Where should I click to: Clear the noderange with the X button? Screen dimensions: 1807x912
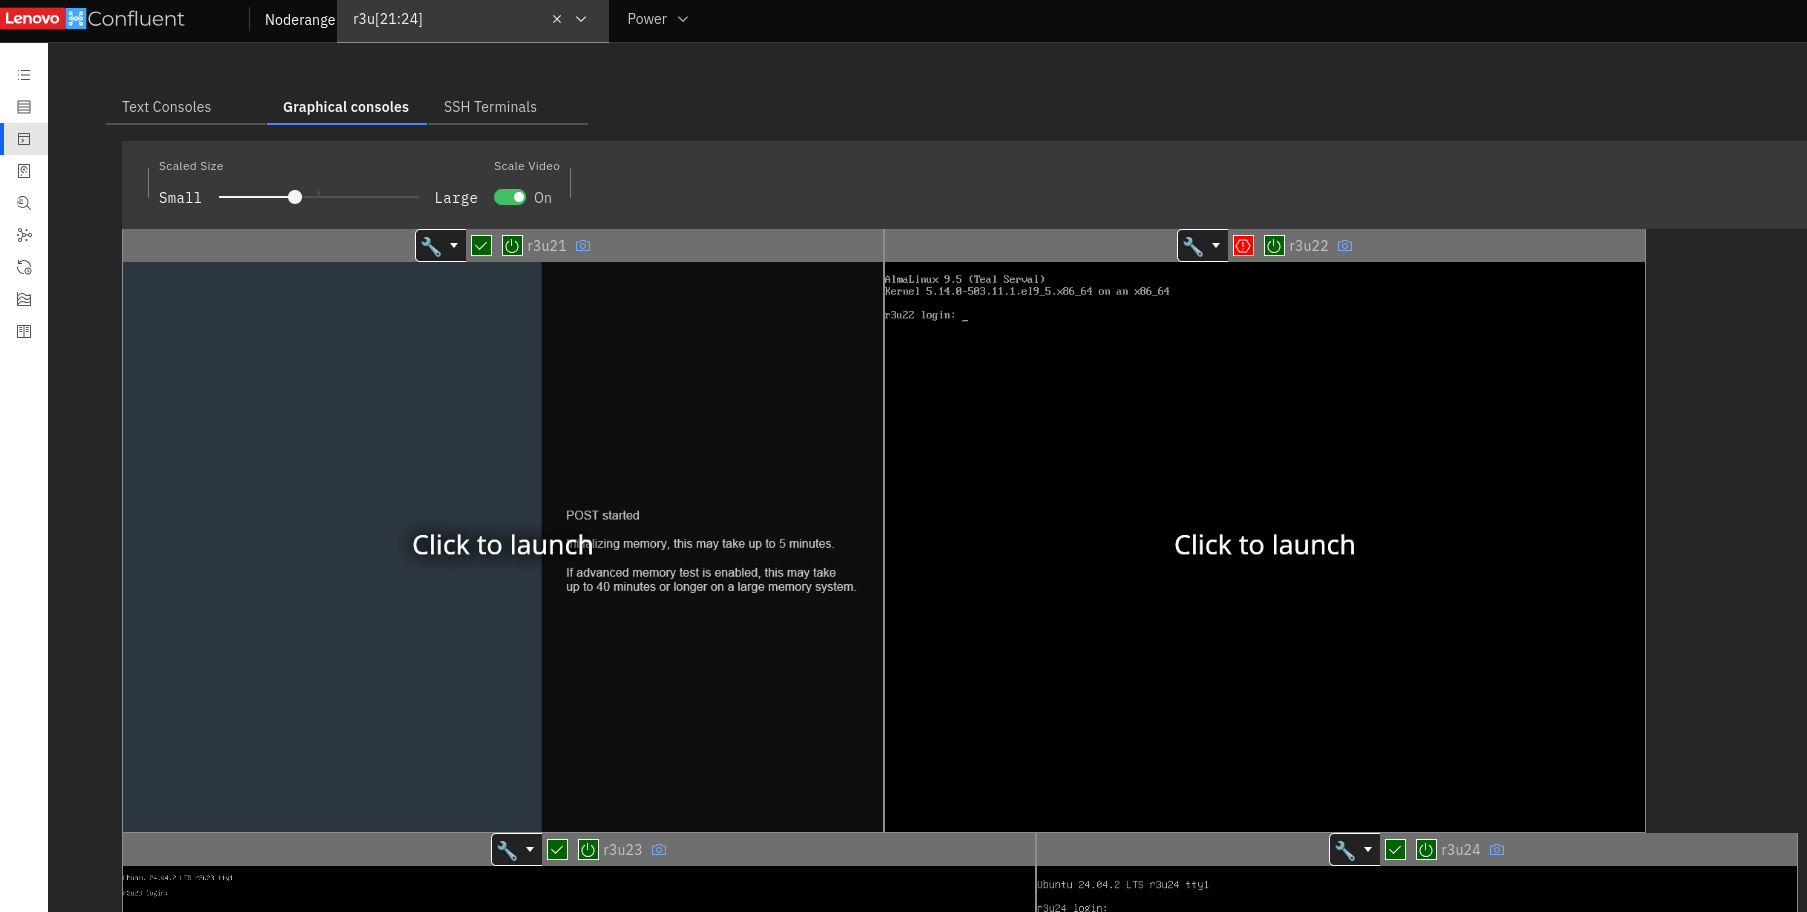(557, 19)
